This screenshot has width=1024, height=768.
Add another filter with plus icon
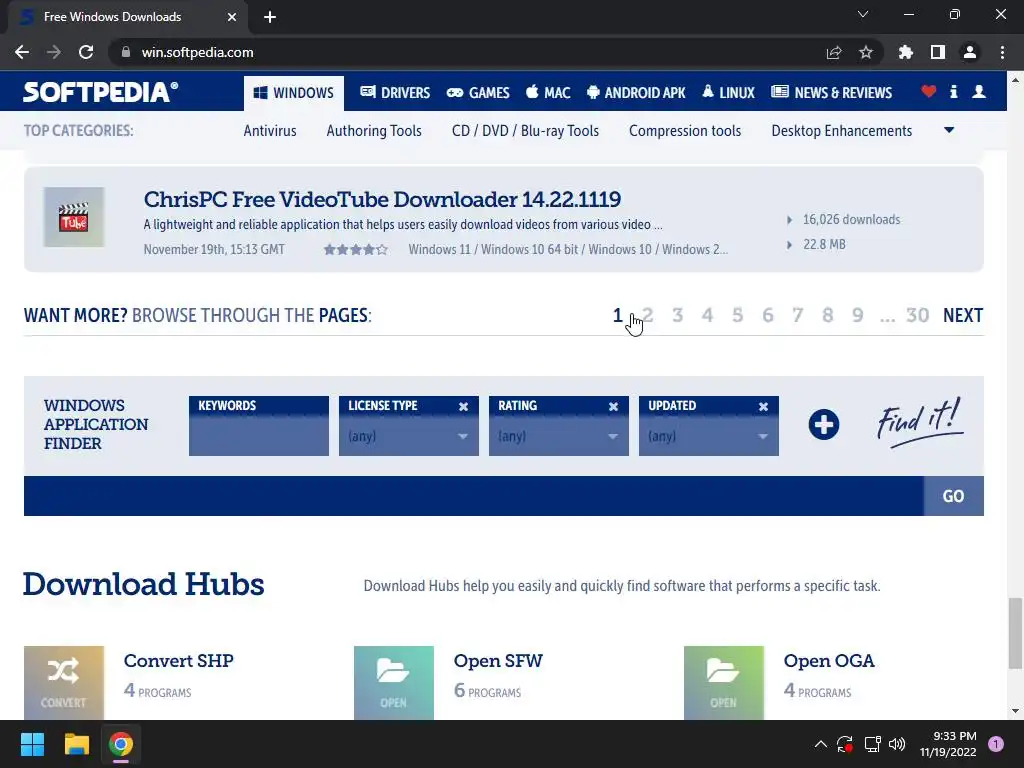tap(824, 424)
